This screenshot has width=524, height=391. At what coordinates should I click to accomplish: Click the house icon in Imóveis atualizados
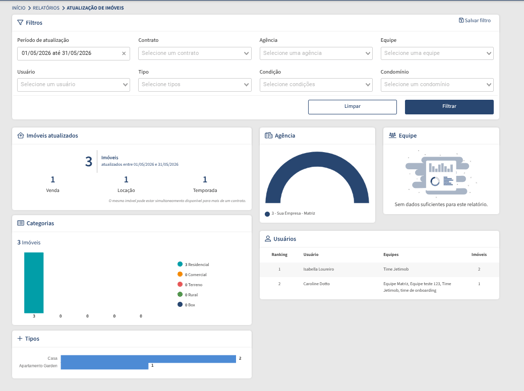[x=20, y=135]
